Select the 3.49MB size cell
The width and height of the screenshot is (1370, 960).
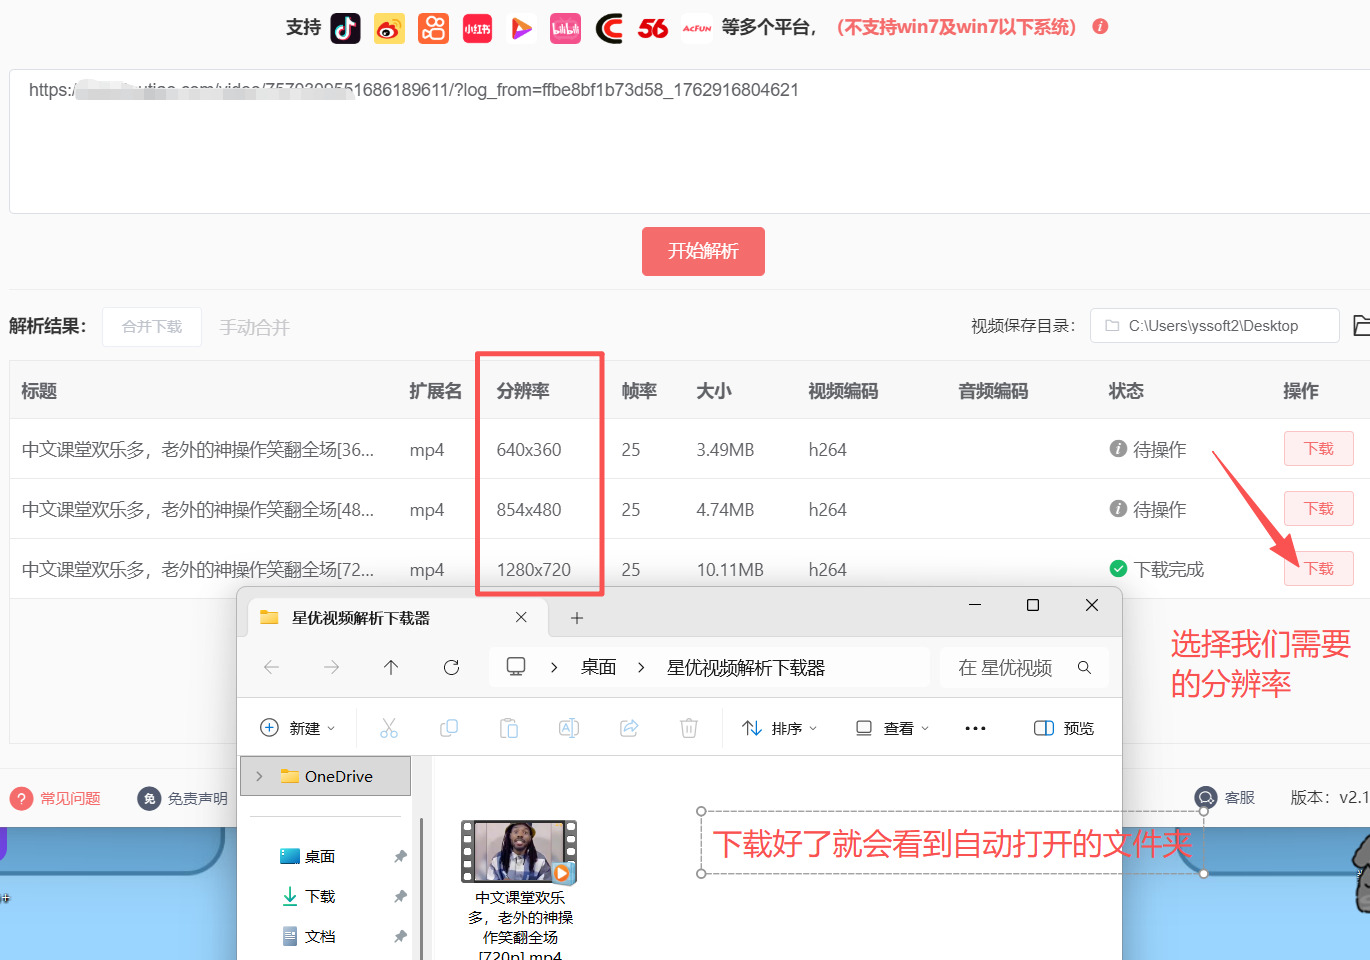pyautogui.click(x=725, y=449)
